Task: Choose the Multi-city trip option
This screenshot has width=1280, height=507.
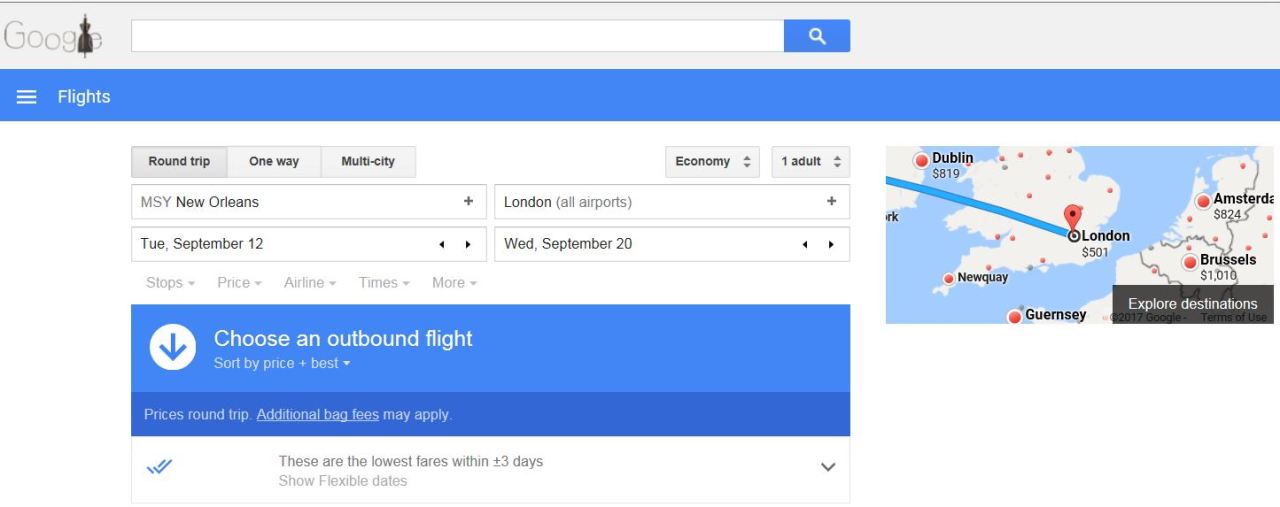Action: coord(368,162)
